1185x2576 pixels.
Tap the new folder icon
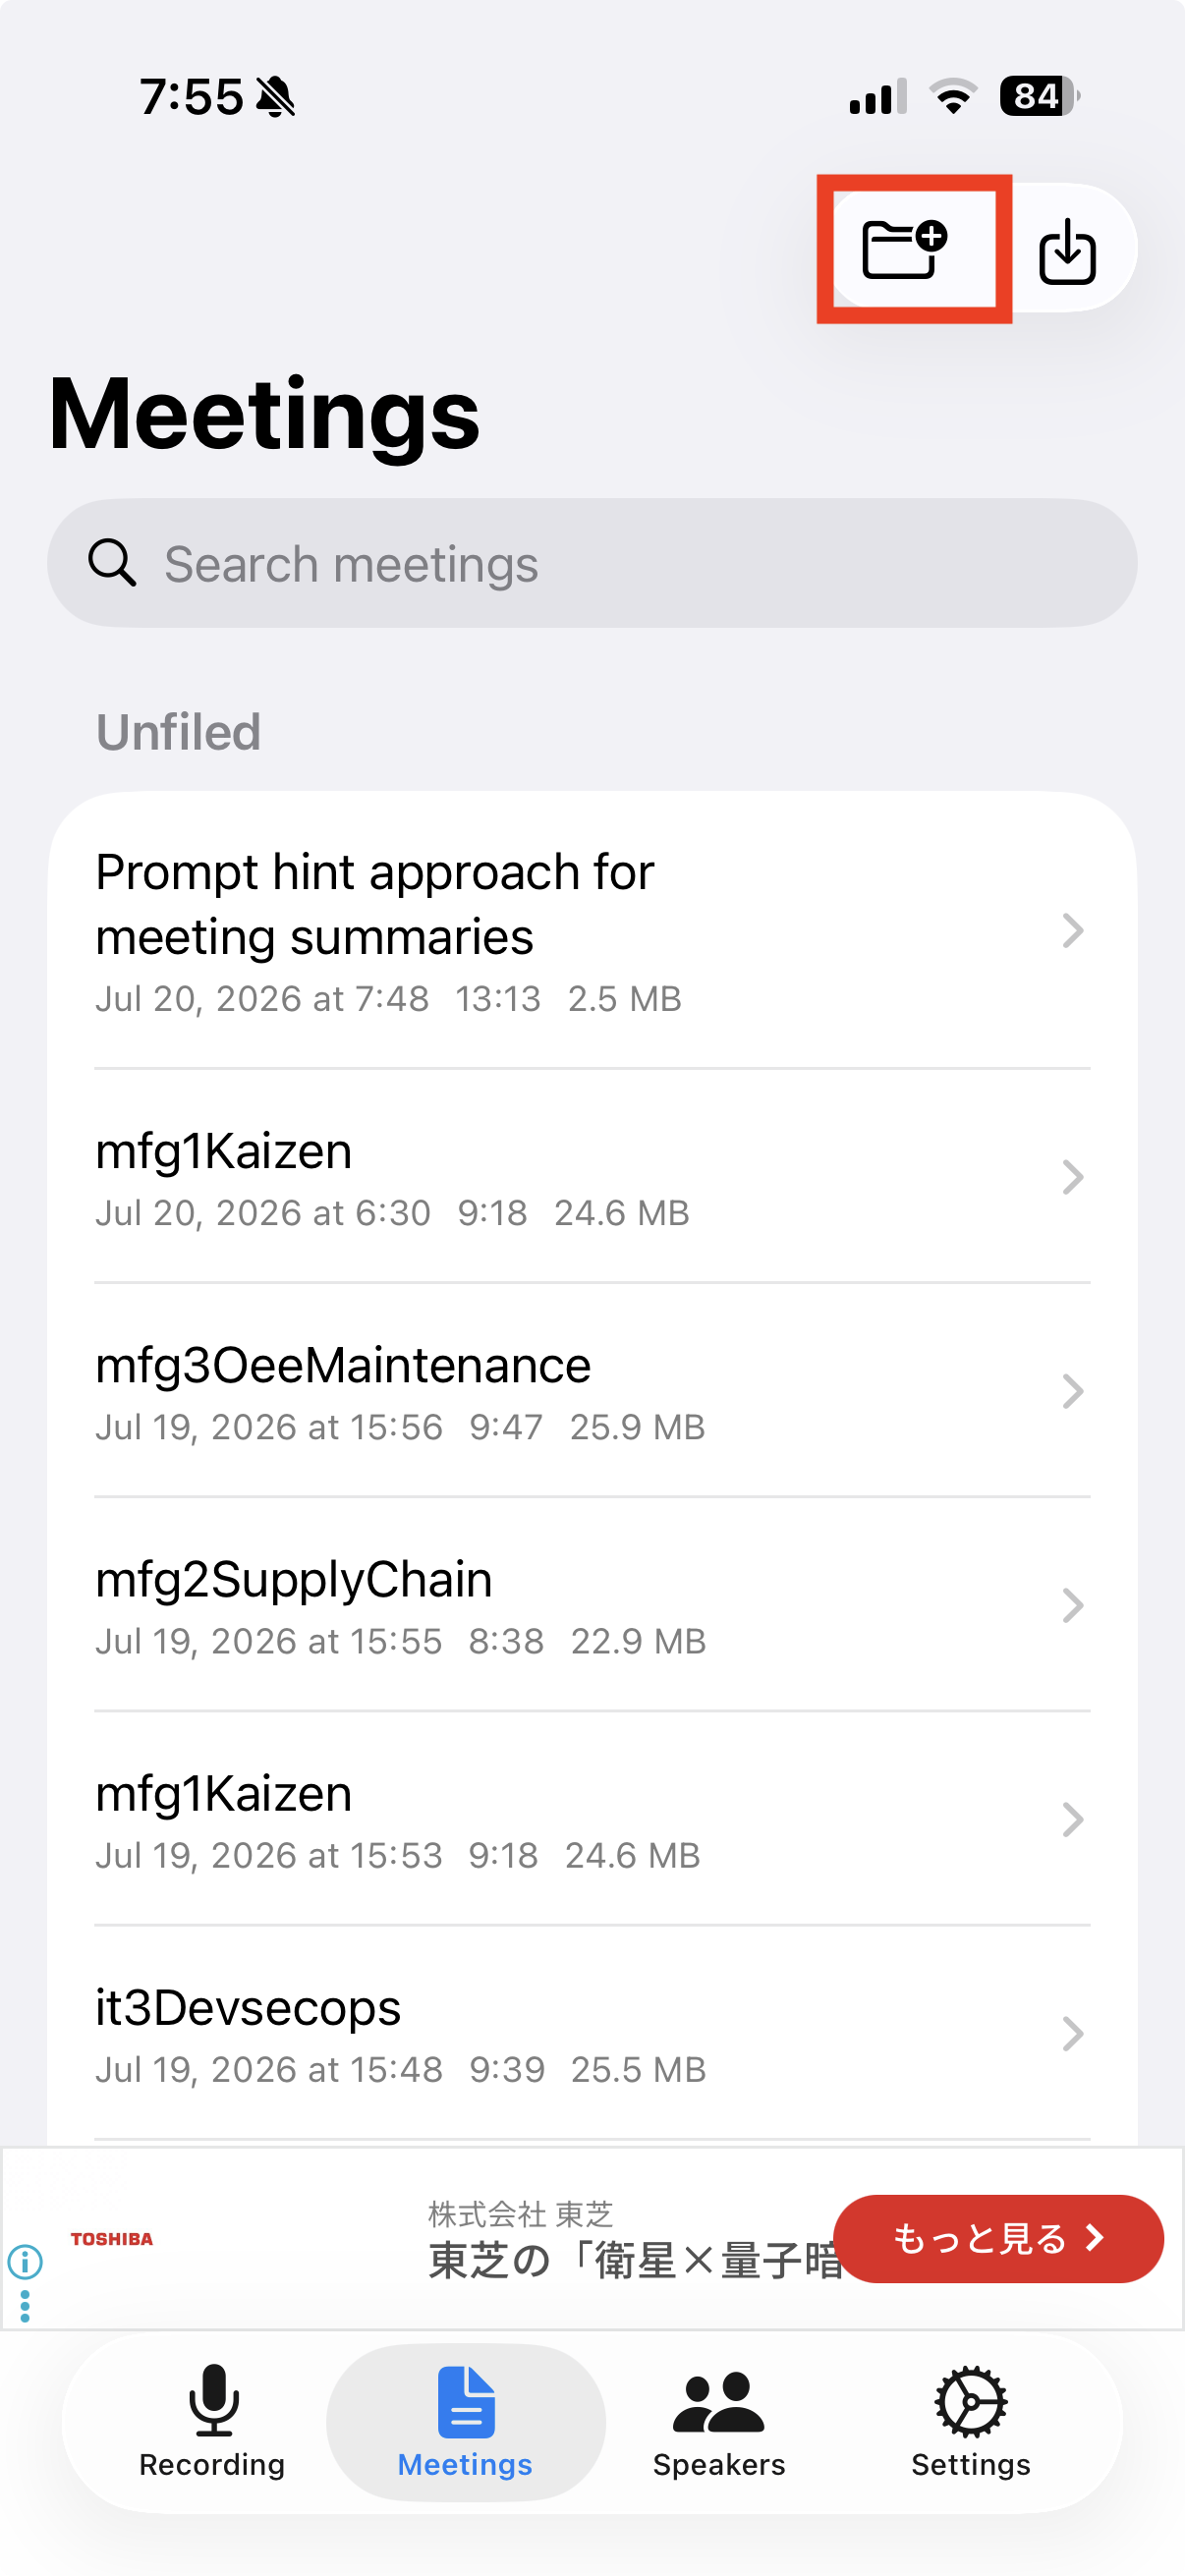pos(905,248)
